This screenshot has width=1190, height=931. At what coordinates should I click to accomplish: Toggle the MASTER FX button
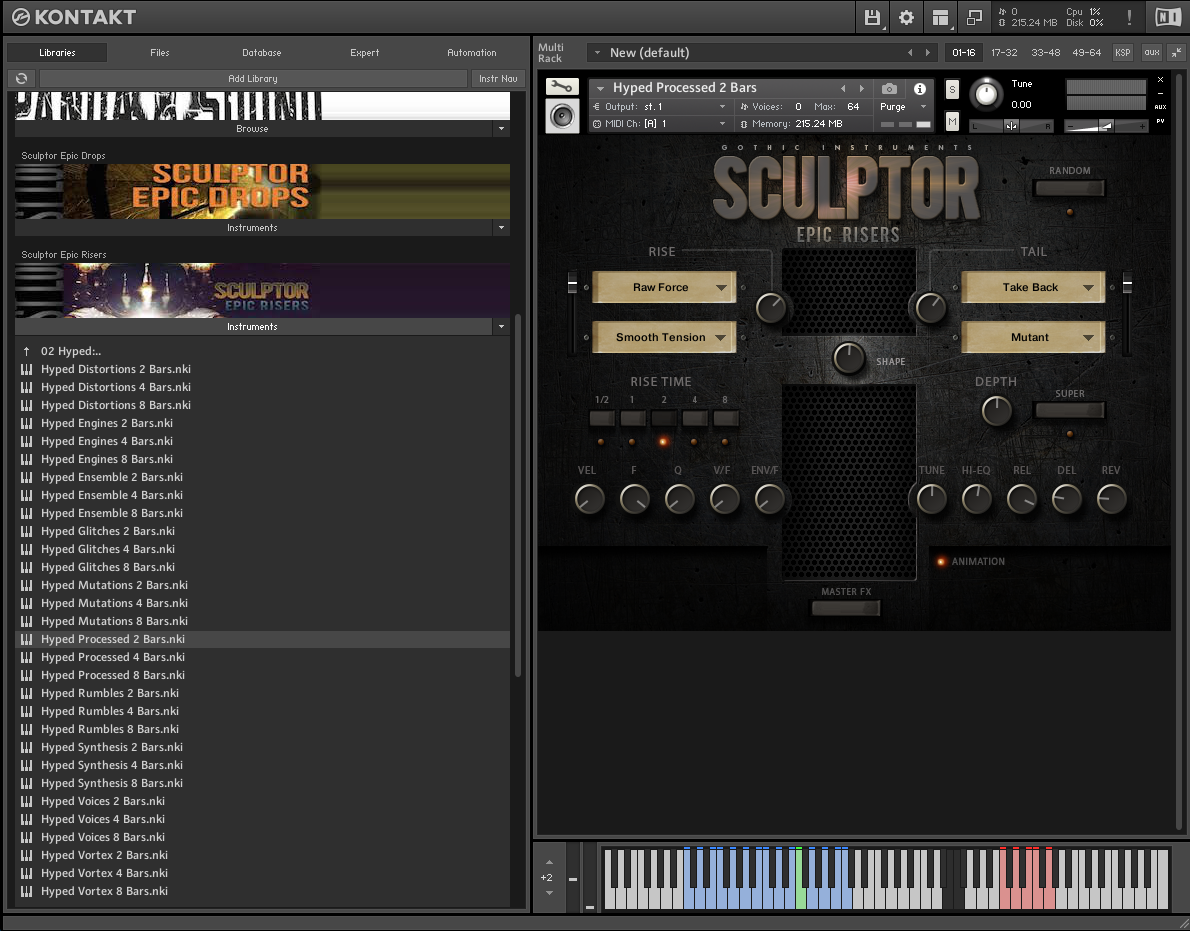tap(846, 608)
